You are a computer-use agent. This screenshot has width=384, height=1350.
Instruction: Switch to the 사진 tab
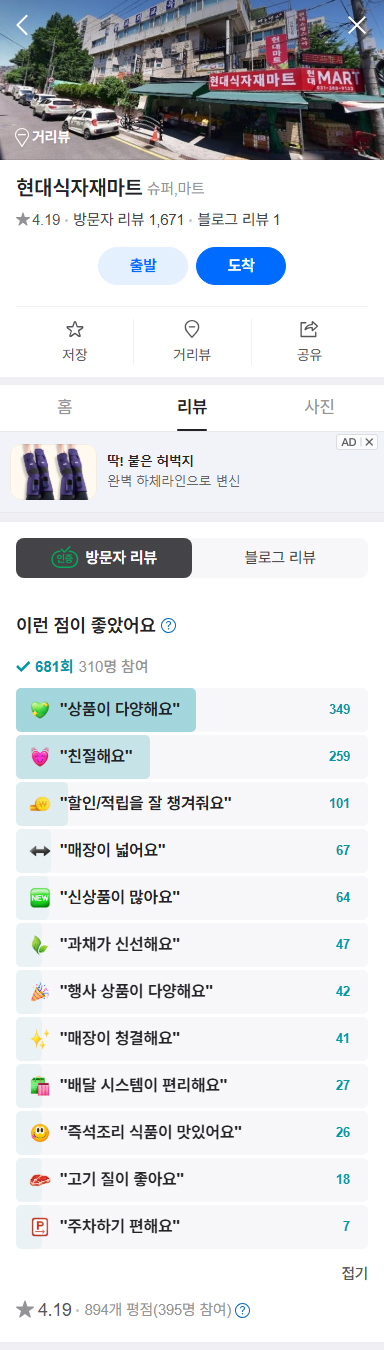click(319, 406)
